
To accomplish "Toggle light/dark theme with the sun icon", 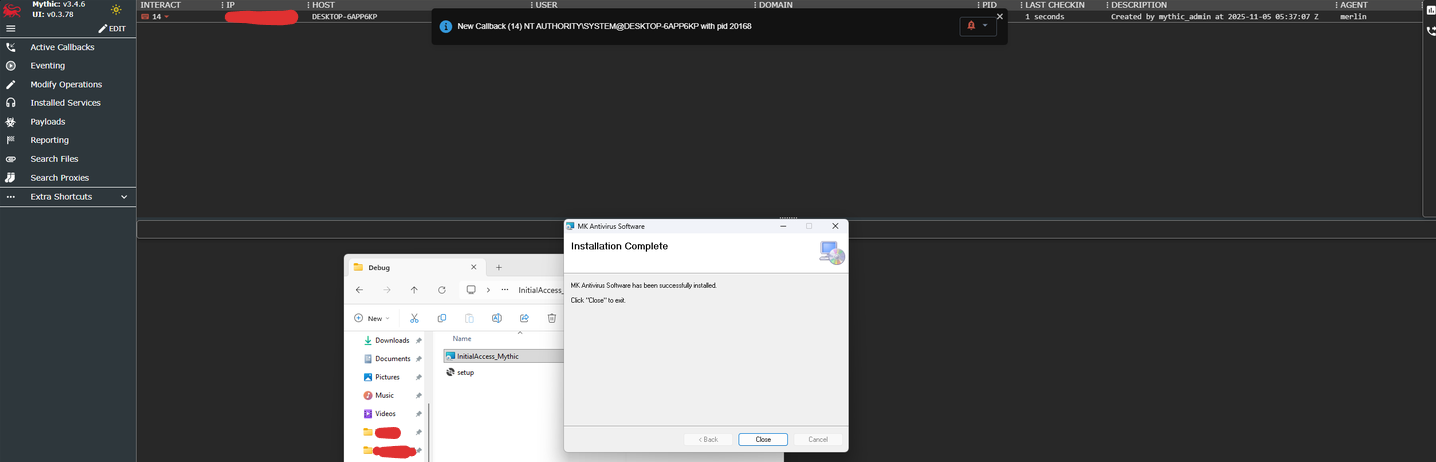I will [116, 10].
